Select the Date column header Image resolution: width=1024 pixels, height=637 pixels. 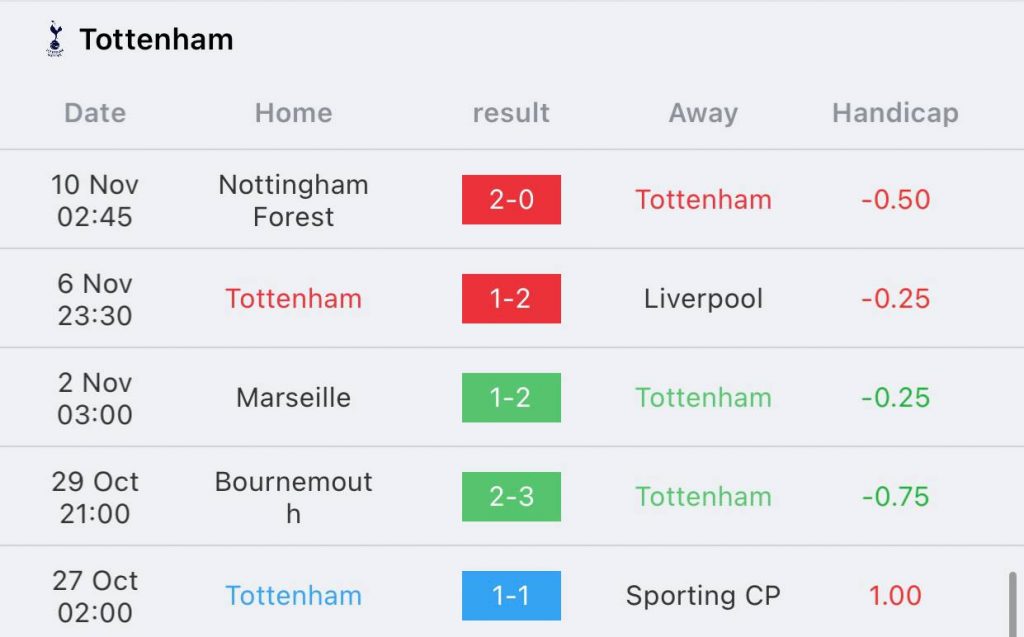95,113
